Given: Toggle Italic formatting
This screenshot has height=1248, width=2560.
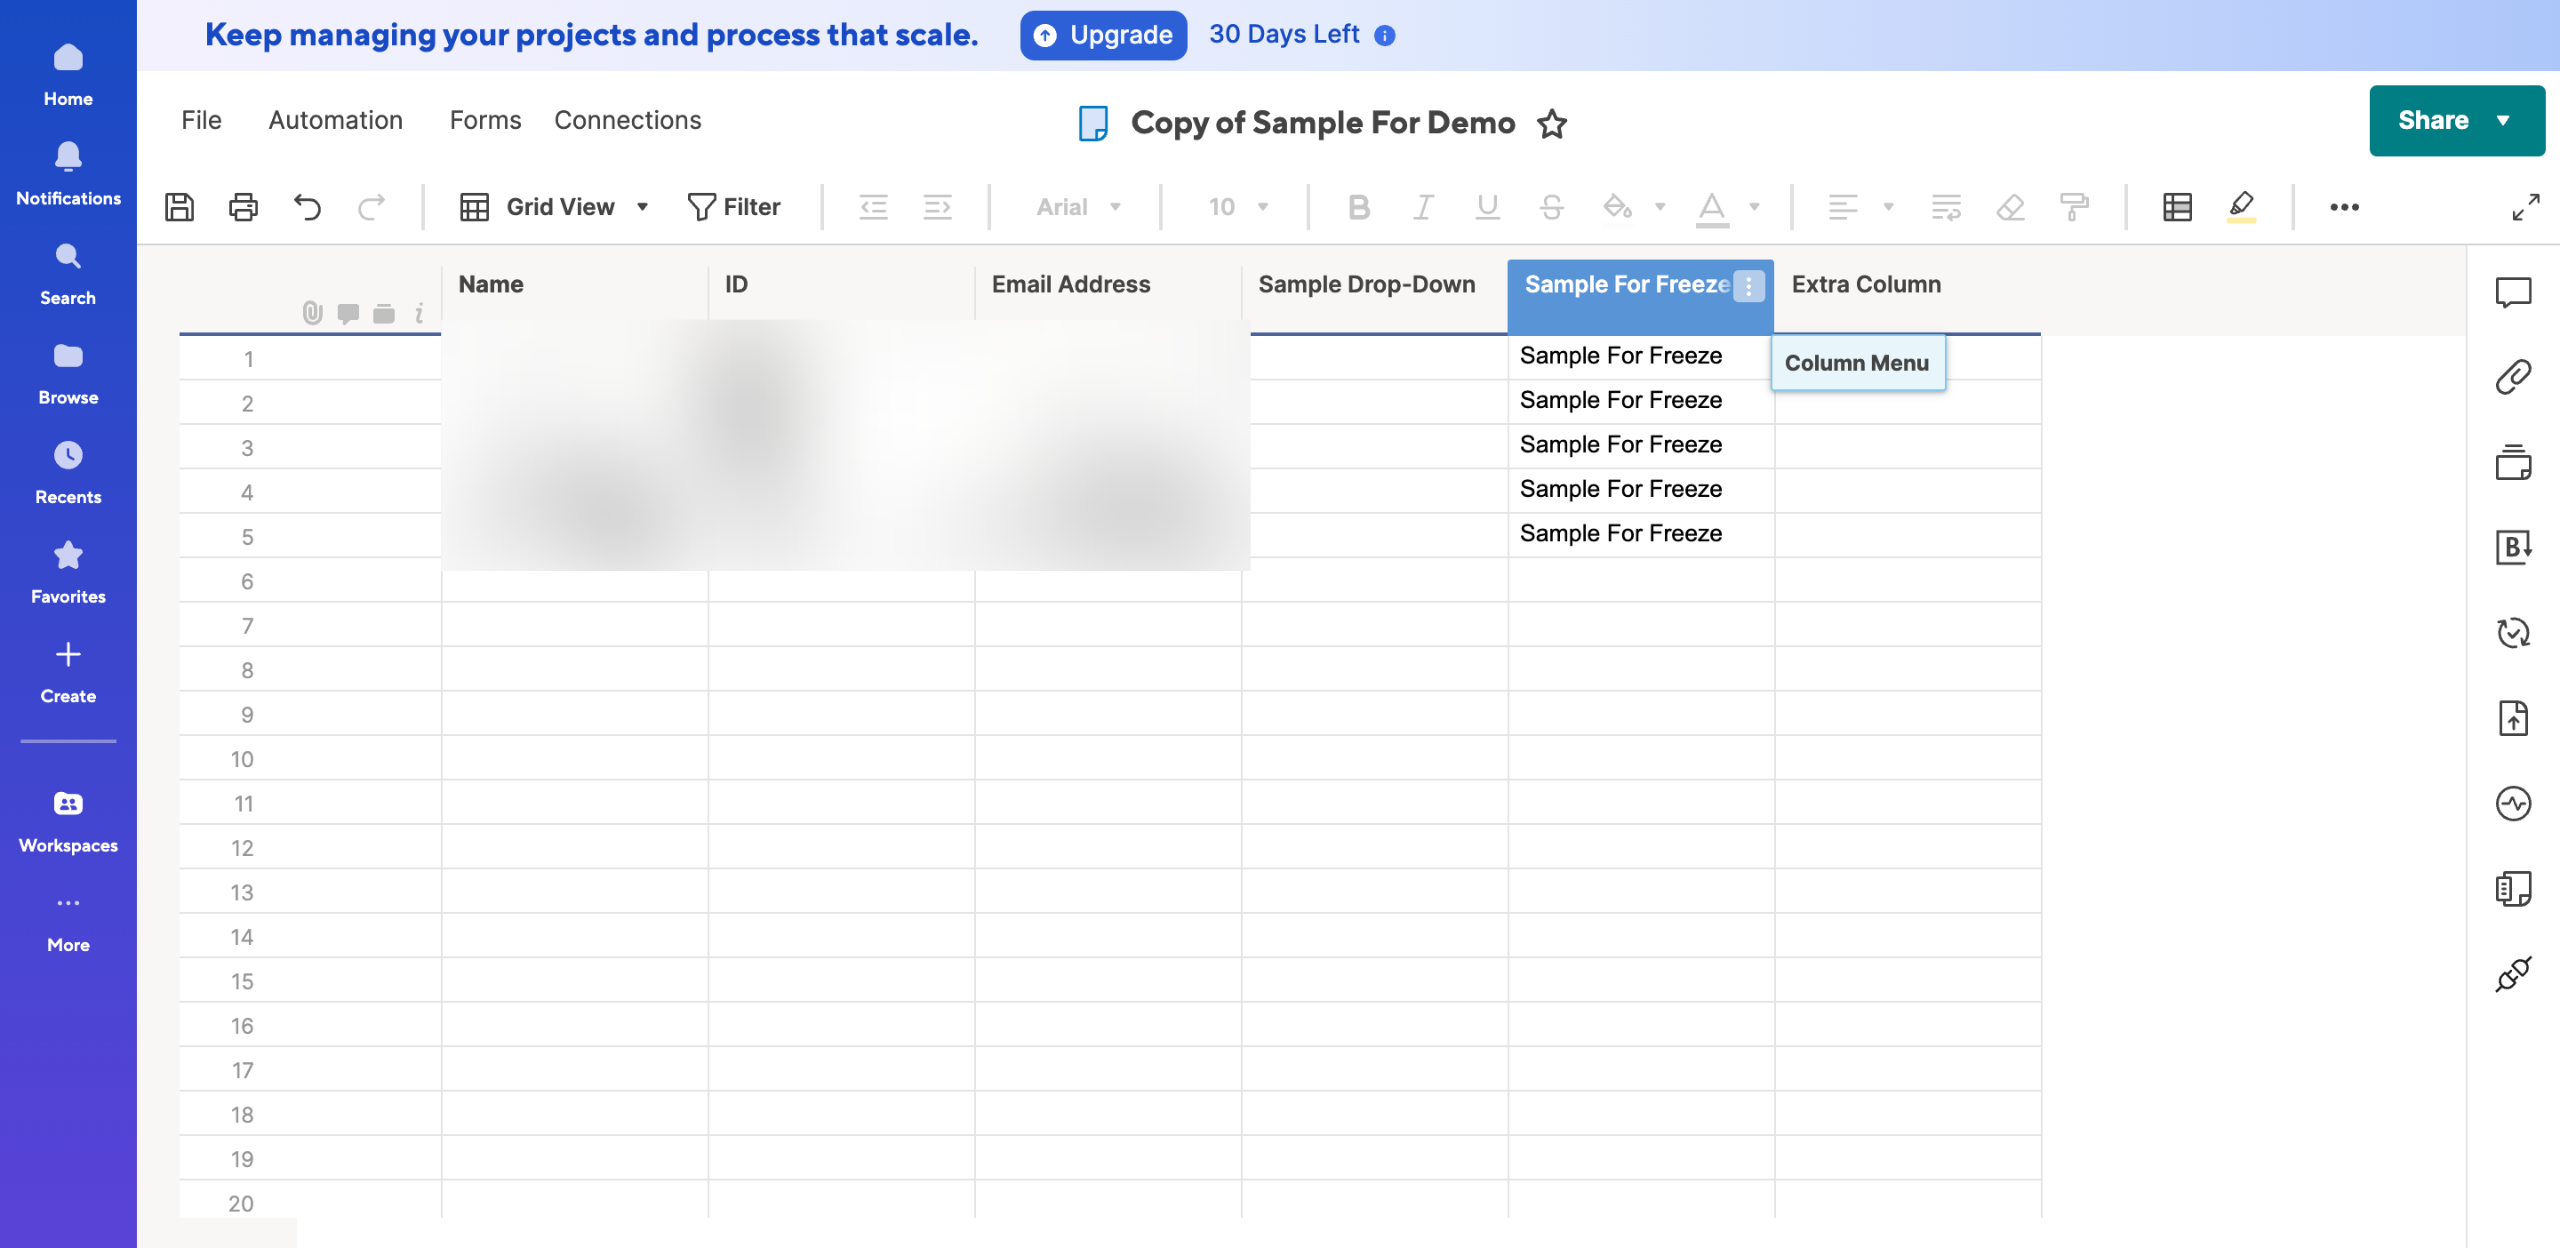Looking at the screenshot, I should click(x=1422, y=207).
